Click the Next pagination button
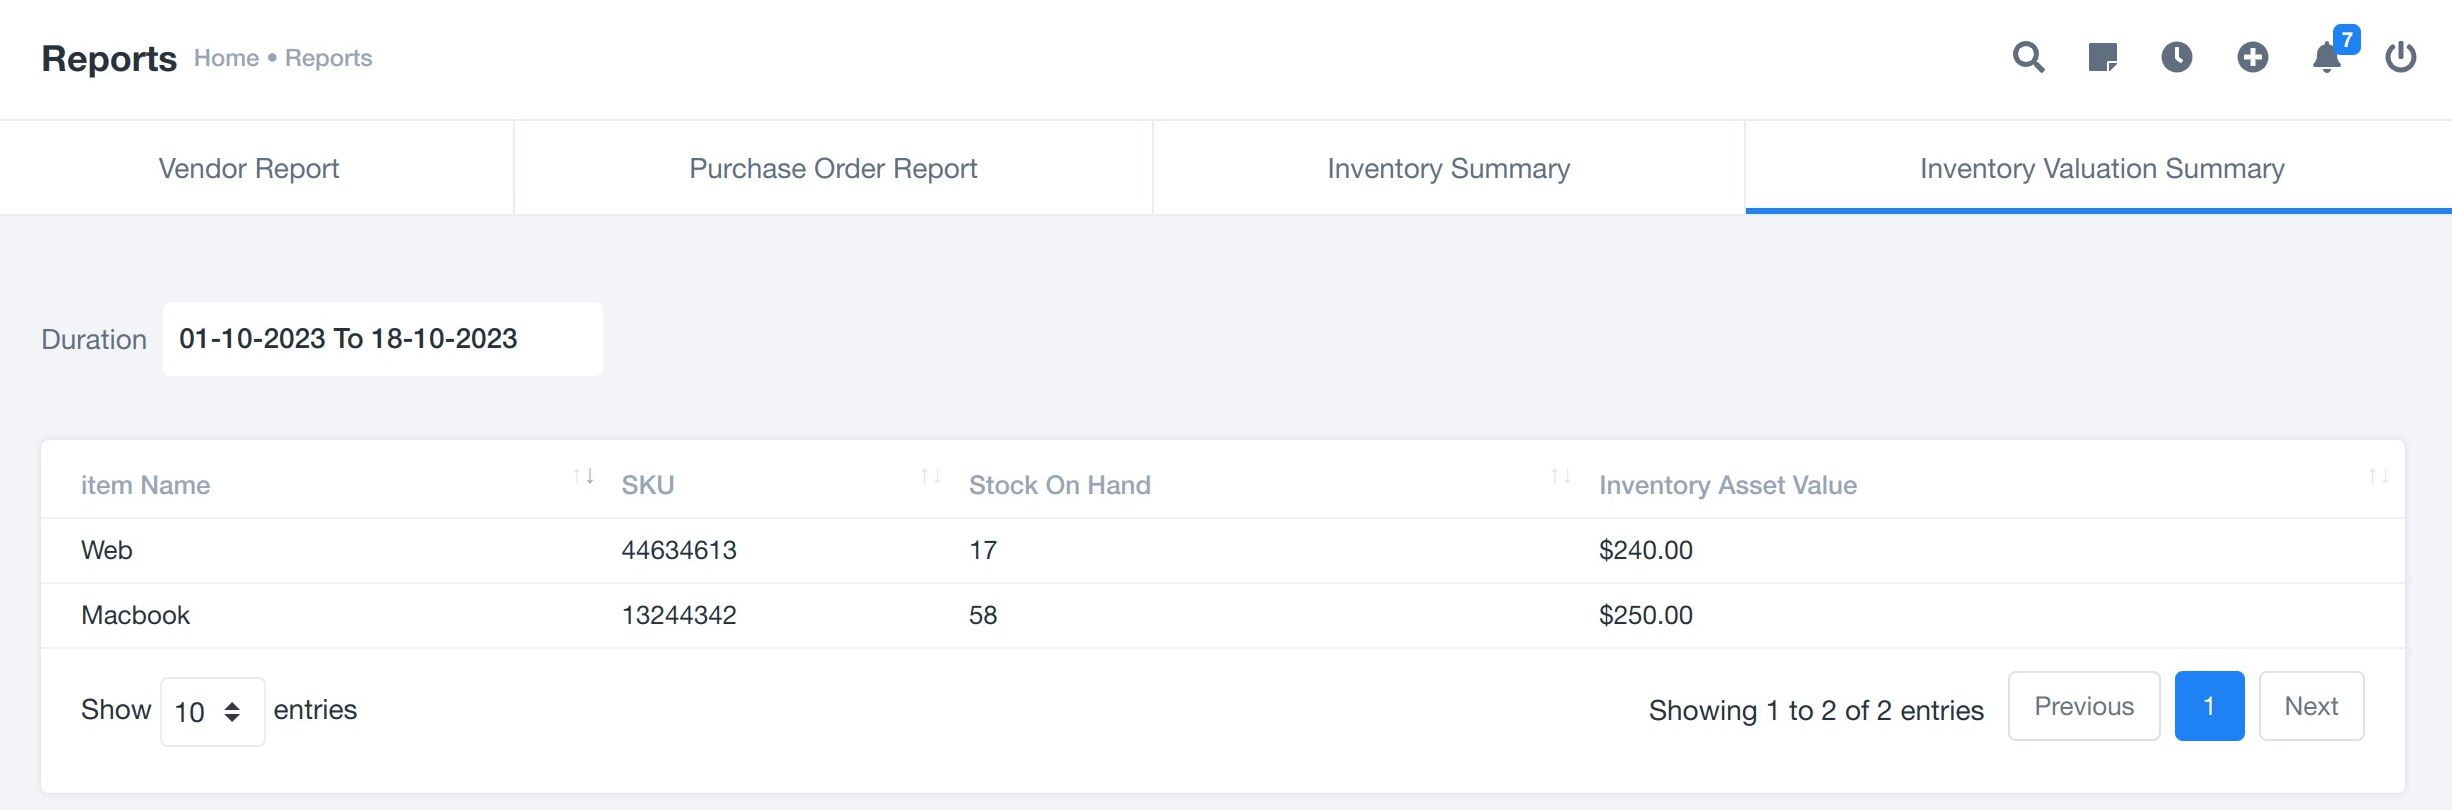2452x810 pixels. coord(2310,706)
